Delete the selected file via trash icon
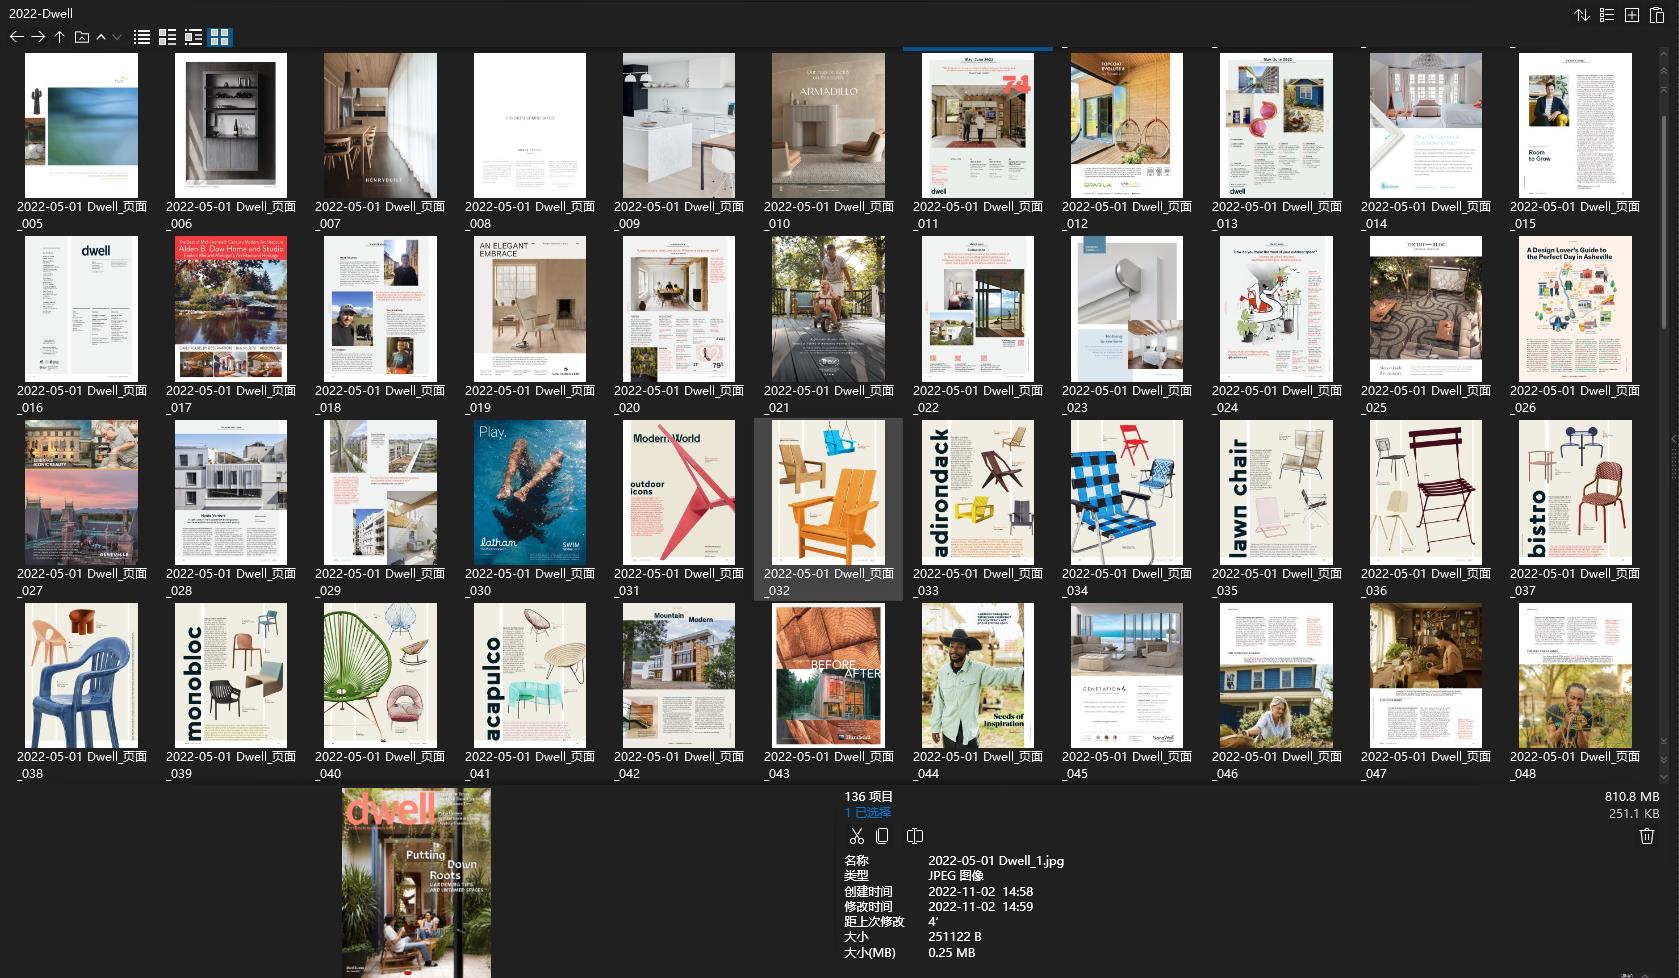This screenshot has width=1679, height=978. 1647,836
